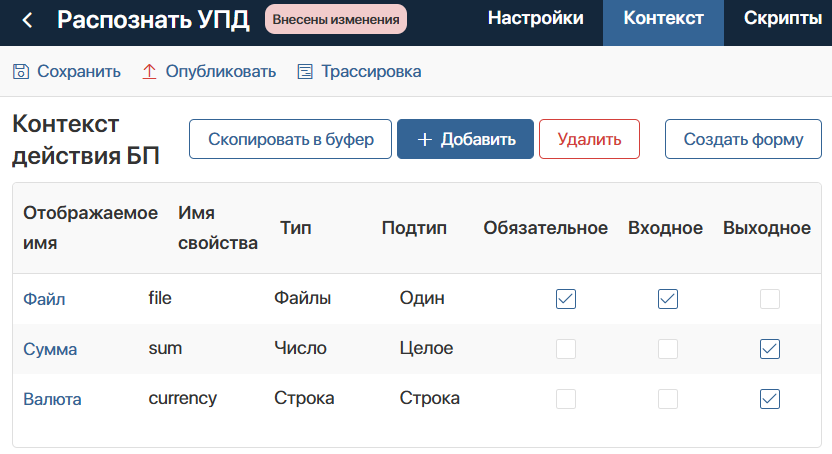Click the Save floppy disk icon
Viewport: 832px width, 454px height.
pyautogui.click(x=21, y=72)
